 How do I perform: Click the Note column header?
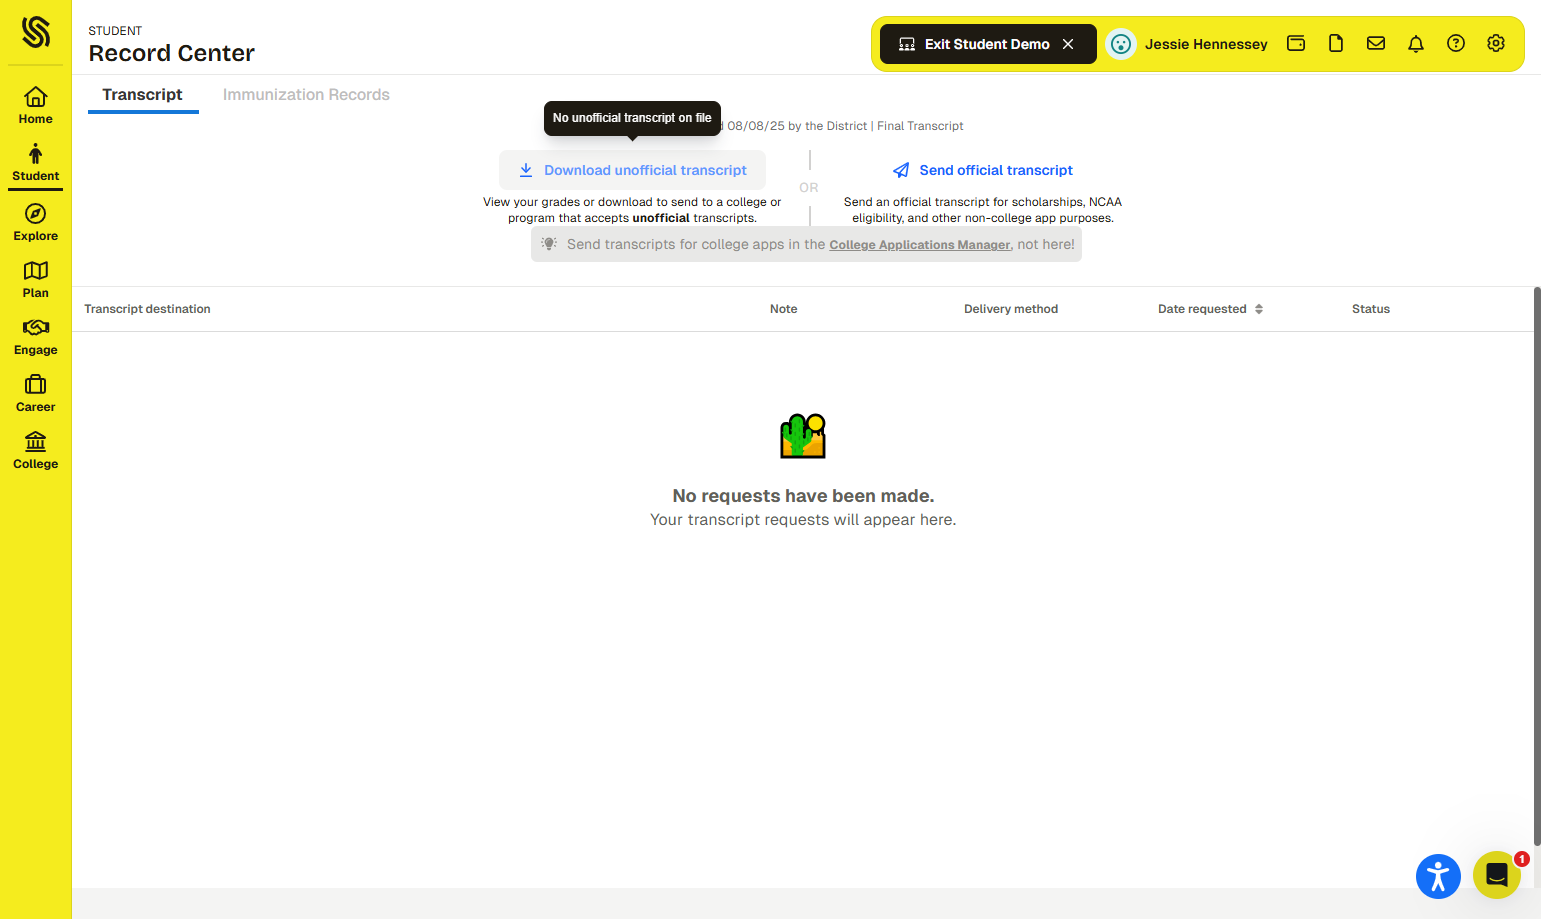pyautogui.click(x=784, y=309)
